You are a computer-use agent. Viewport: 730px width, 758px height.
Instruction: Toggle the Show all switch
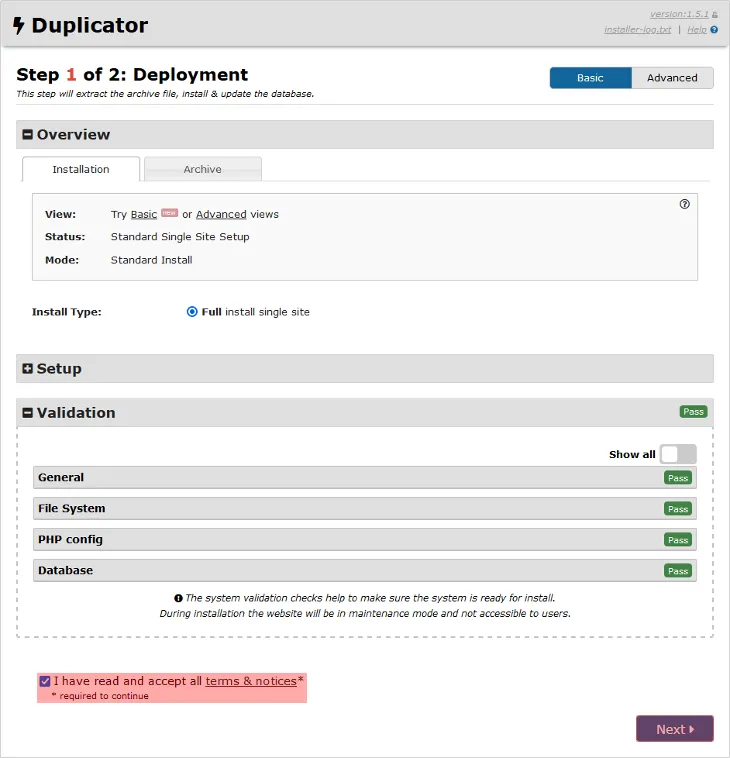678,454
